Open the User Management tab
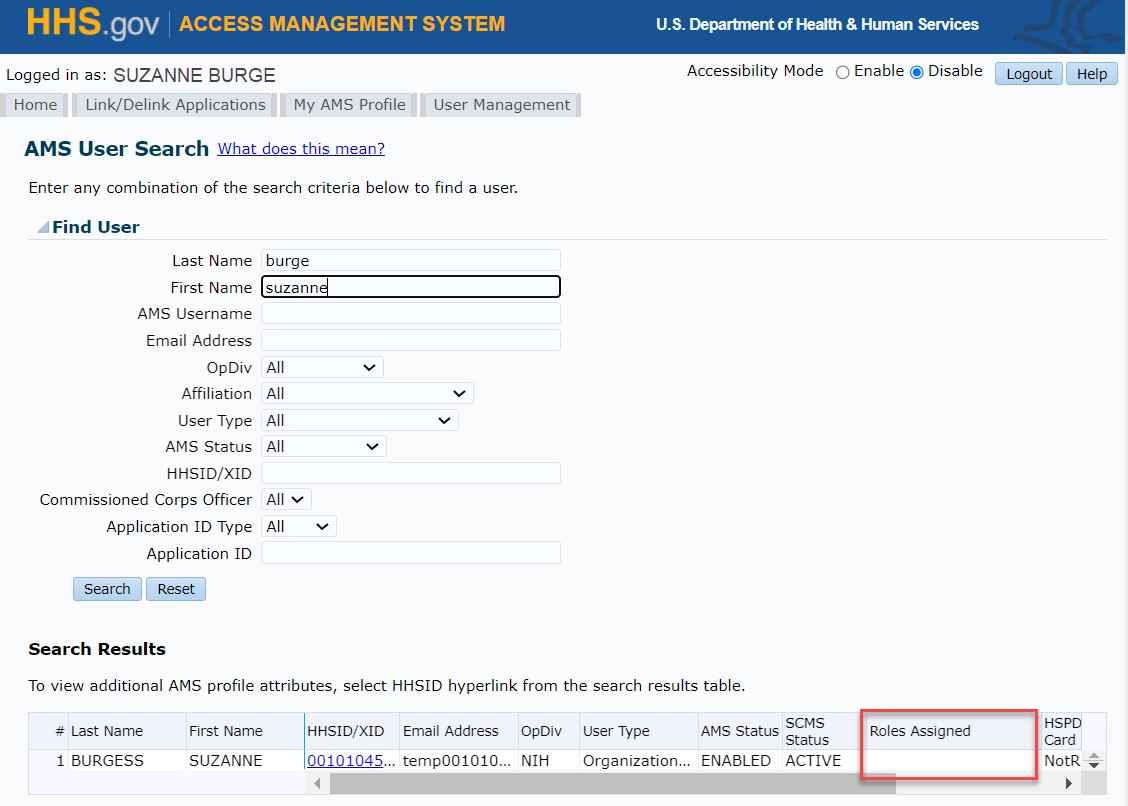Image resolution: width=1128 pixels, height=806 pixels. pyautogui.click(x=501, y=105)
